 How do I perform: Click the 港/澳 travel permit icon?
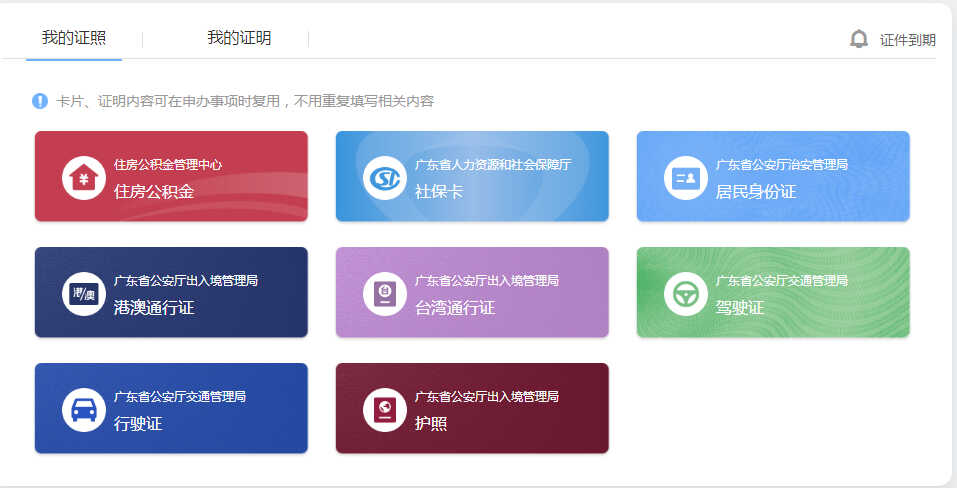(x=83, y=294)
